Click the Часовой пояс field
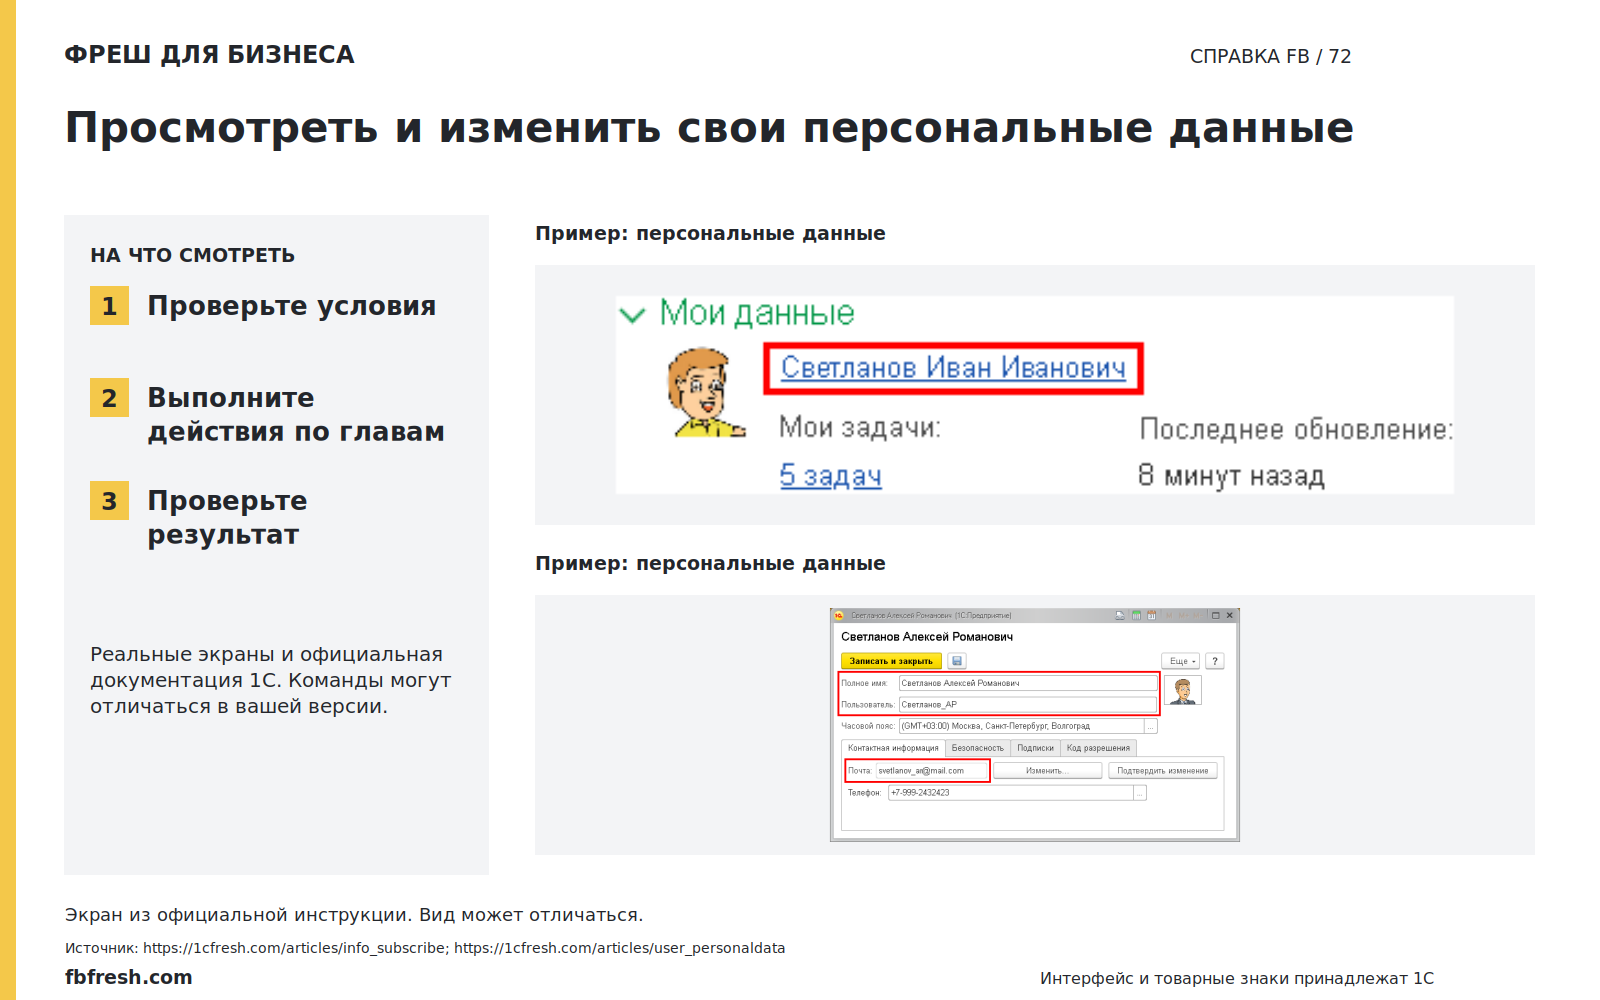This screenshot has height=1000, width=1600. pyautogui.click(x=1022, y=726)
